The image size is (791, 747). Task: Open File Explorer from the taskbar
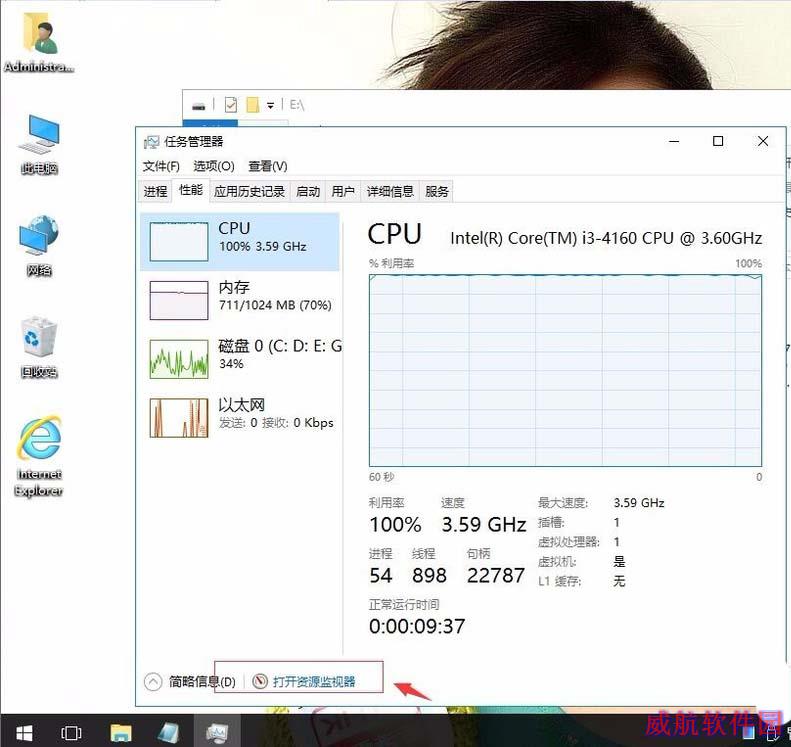click(x=121, y=732)
